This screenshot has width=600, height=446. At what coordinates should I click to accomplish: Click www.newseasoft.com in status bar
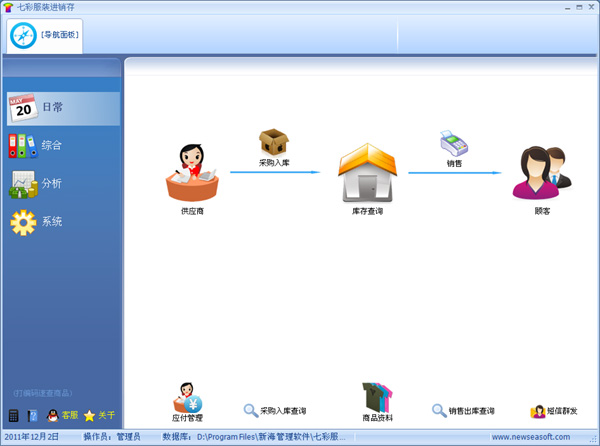coord(532,437)
